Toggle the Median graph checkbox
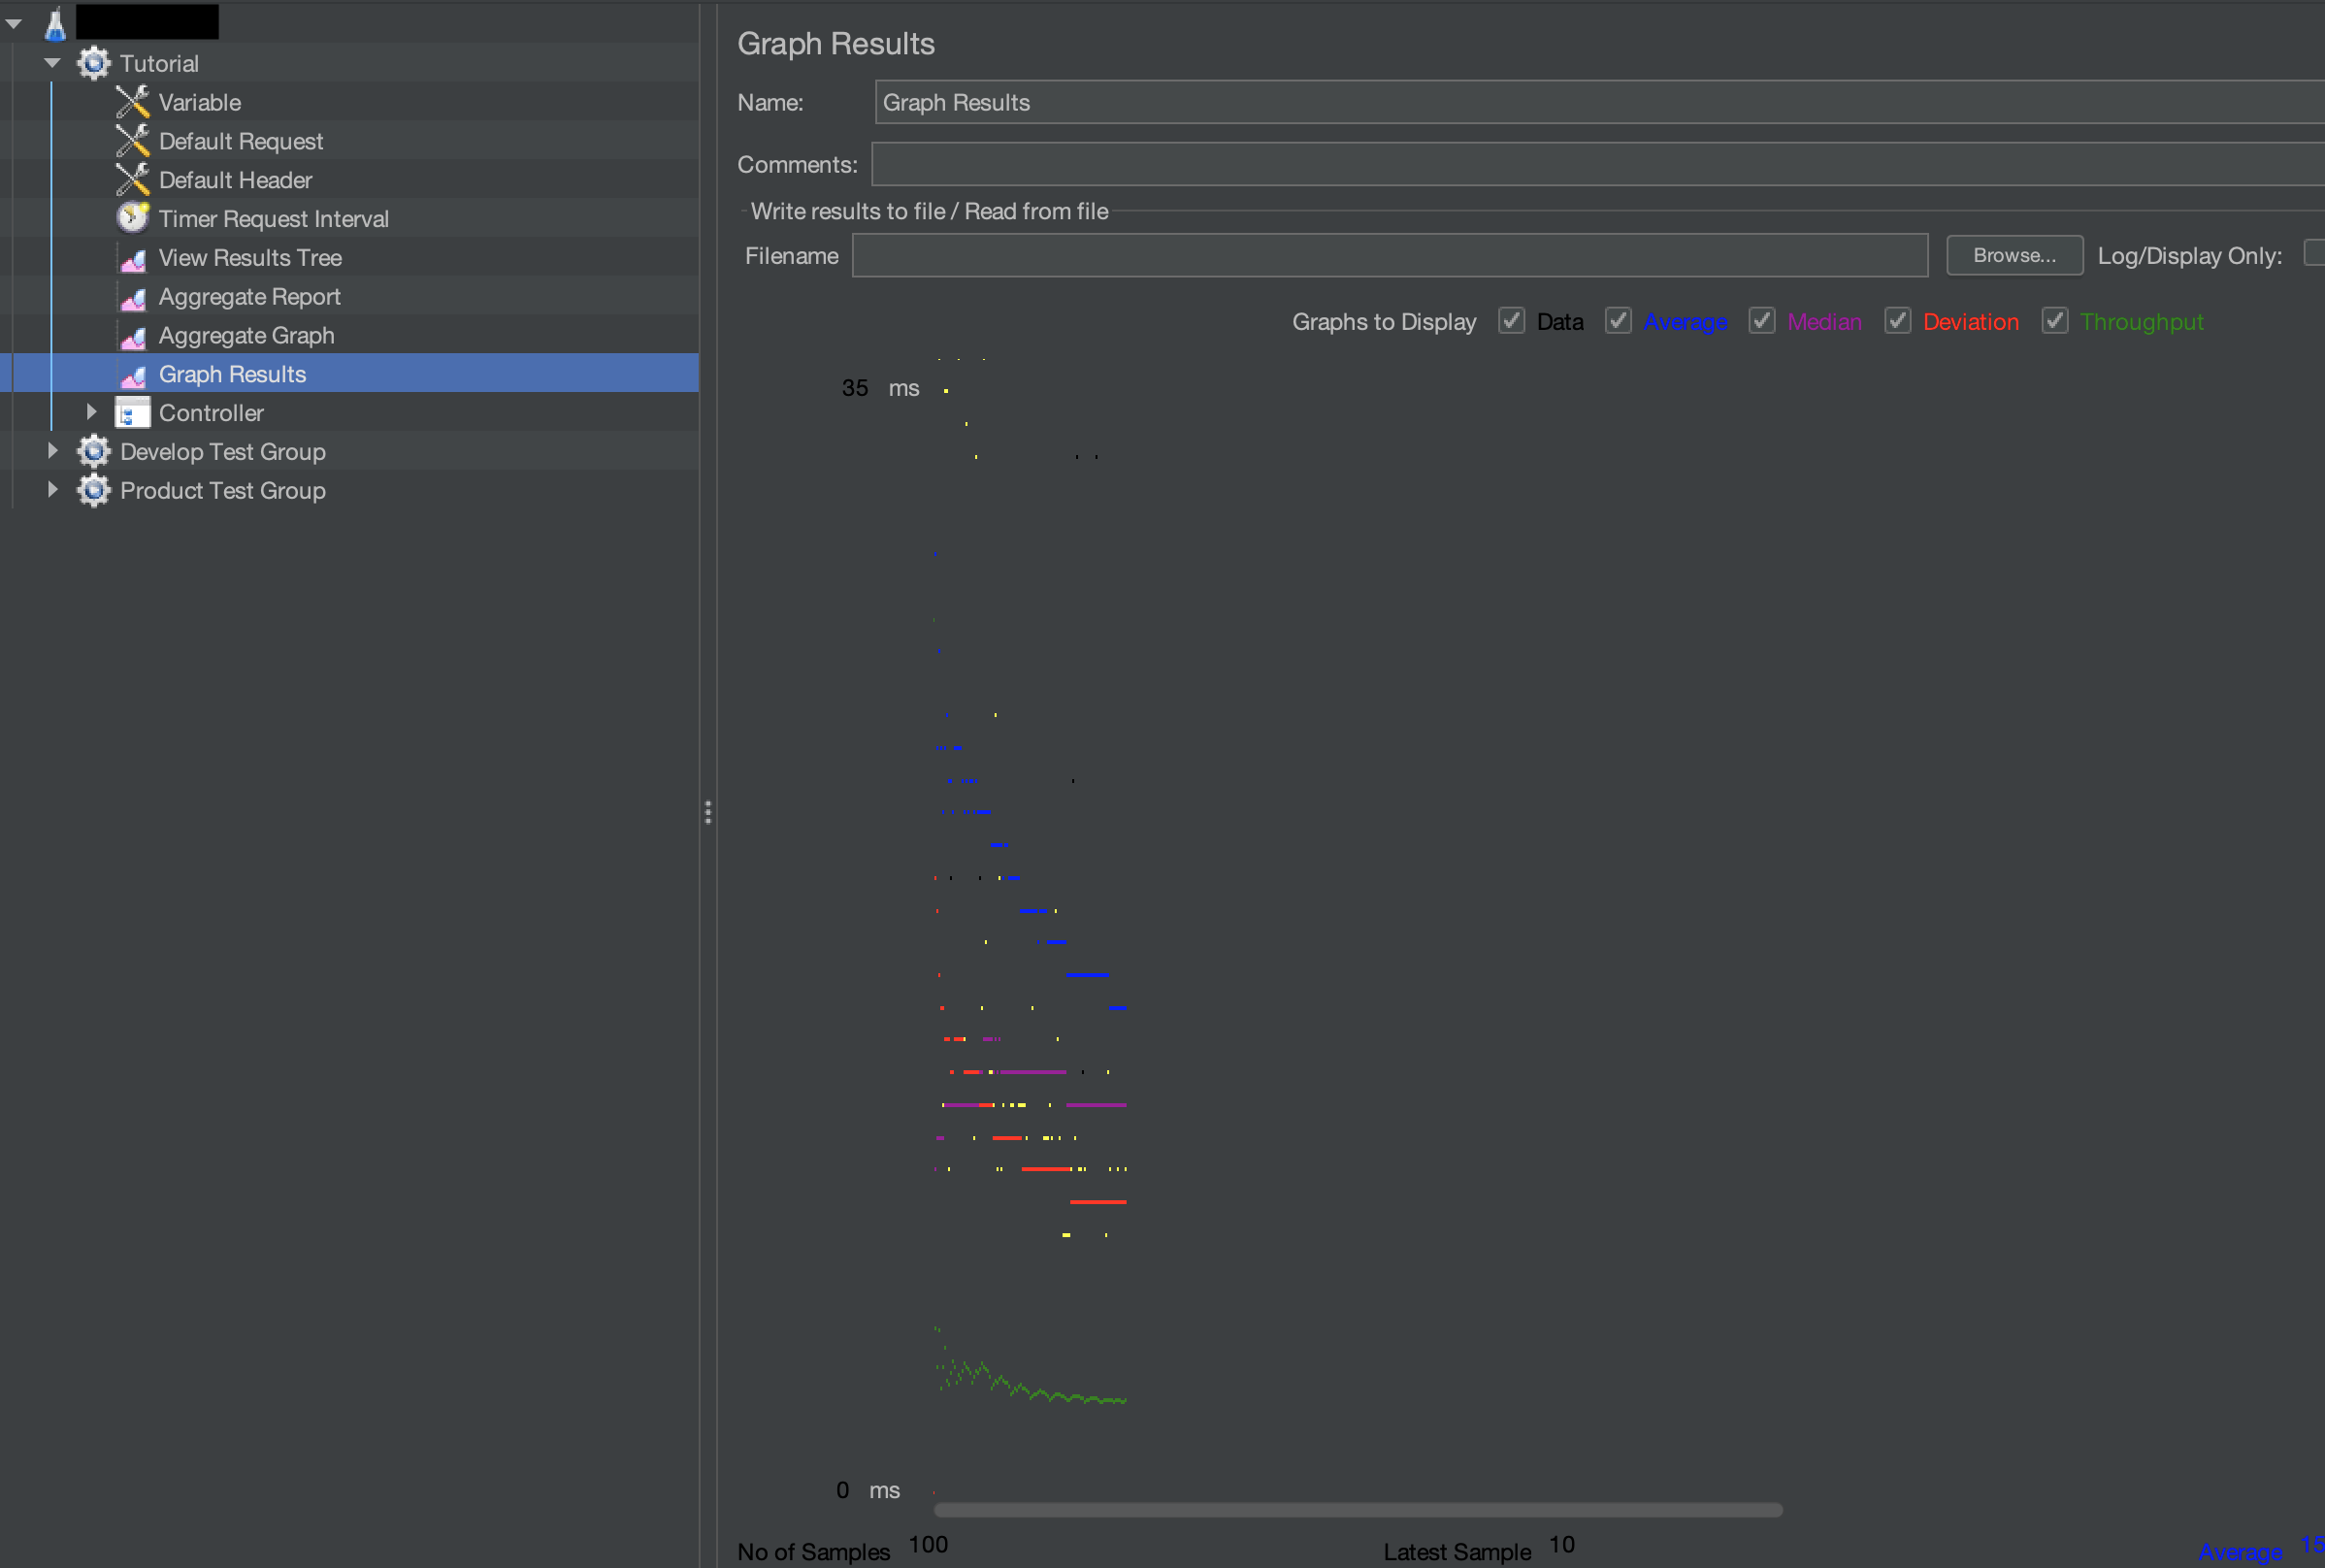The height and width of the screenshot is (1568, 2325). [x=1761, y=321]
